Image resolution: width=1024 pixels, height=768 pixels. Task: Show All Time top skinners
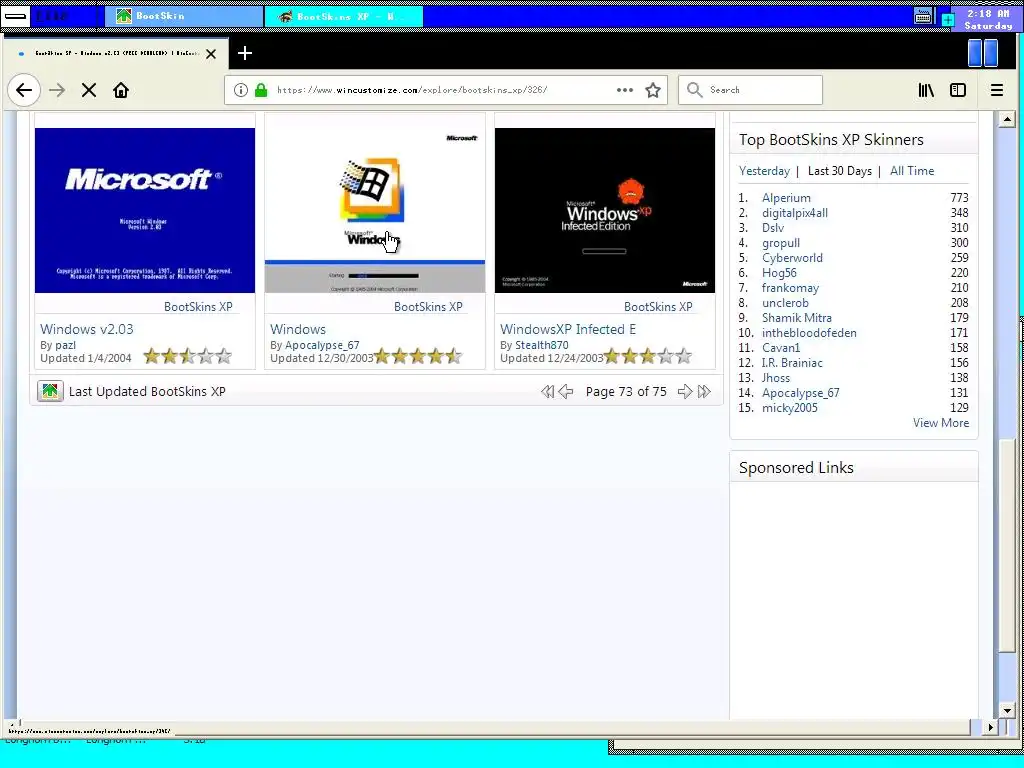(912, 170)
